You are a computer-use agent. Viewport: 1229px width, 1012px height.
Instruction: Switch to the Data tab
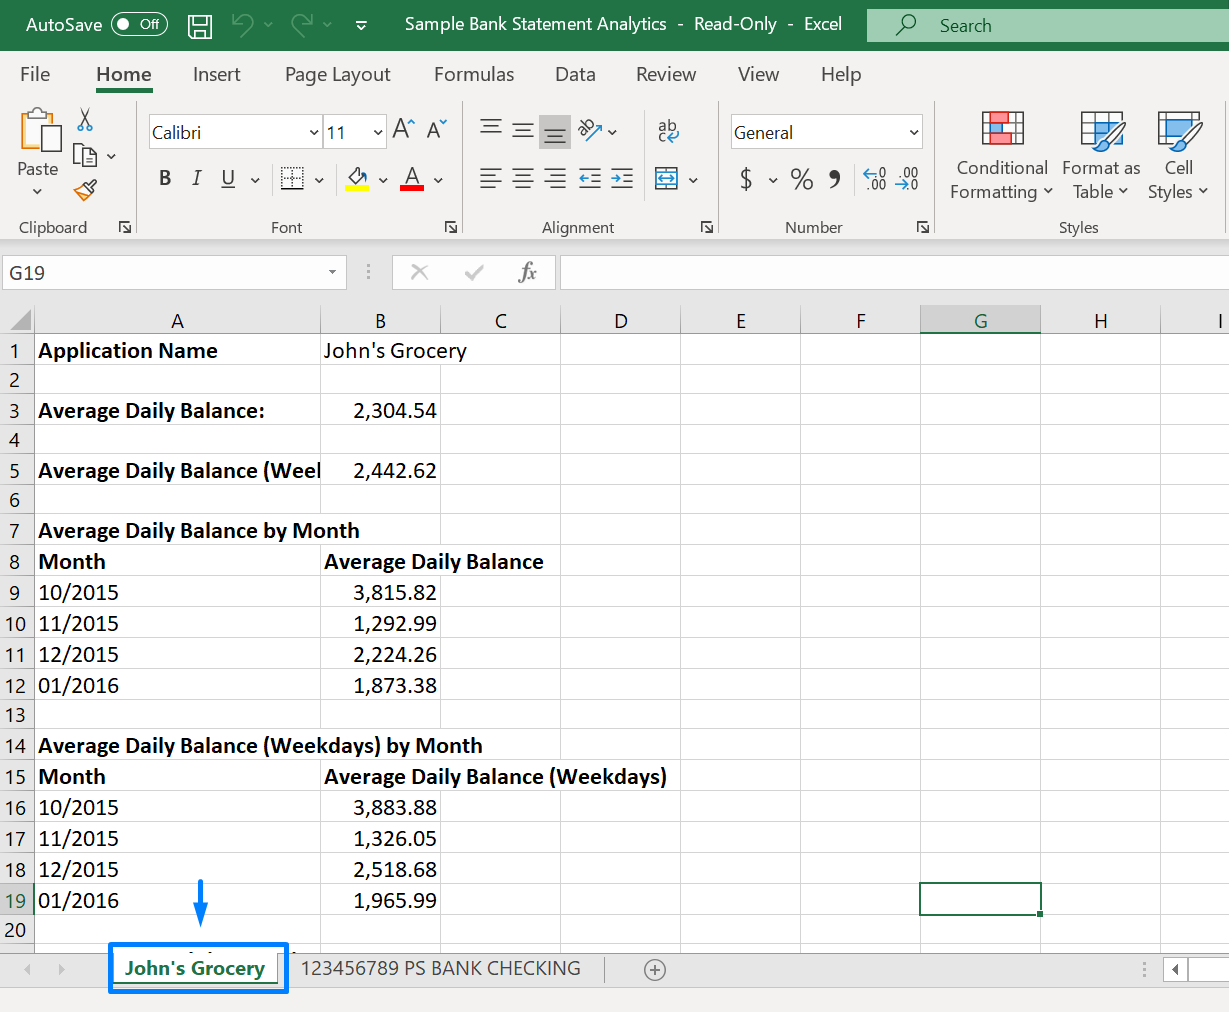[575, 74]
